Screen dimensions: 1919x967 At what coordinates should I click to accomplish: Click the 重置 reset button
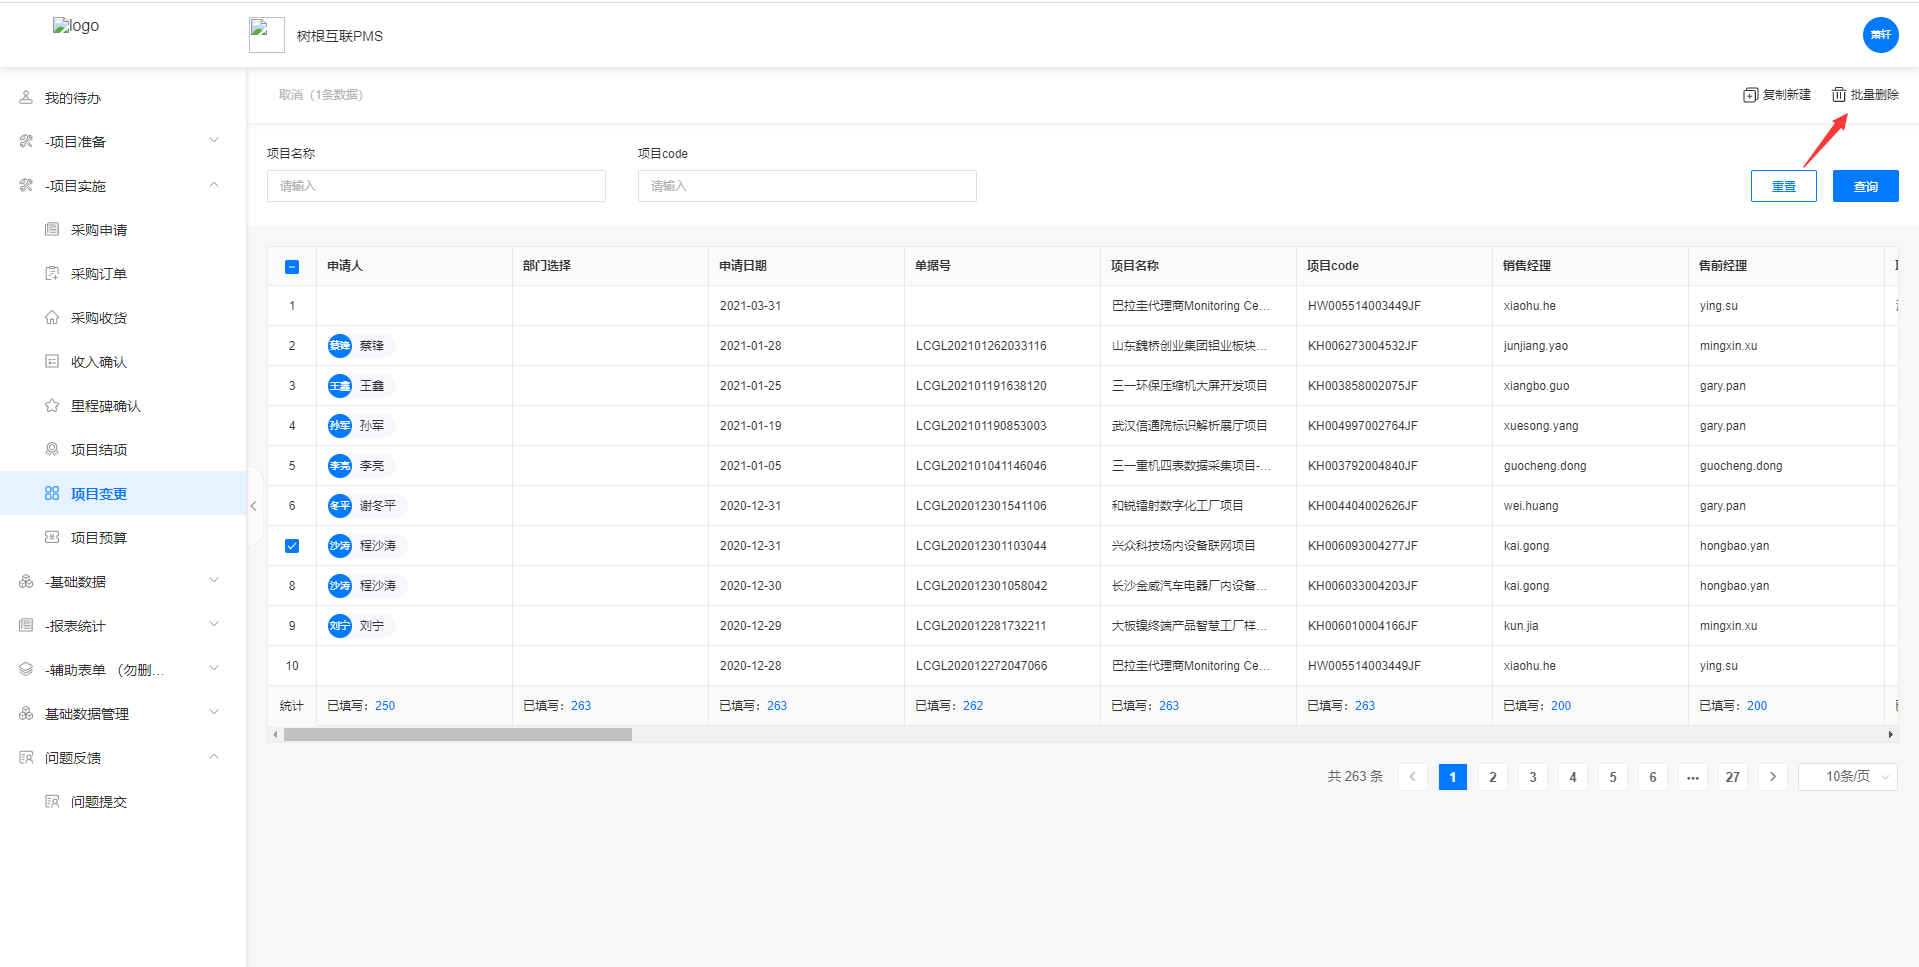pos(1784,186)
